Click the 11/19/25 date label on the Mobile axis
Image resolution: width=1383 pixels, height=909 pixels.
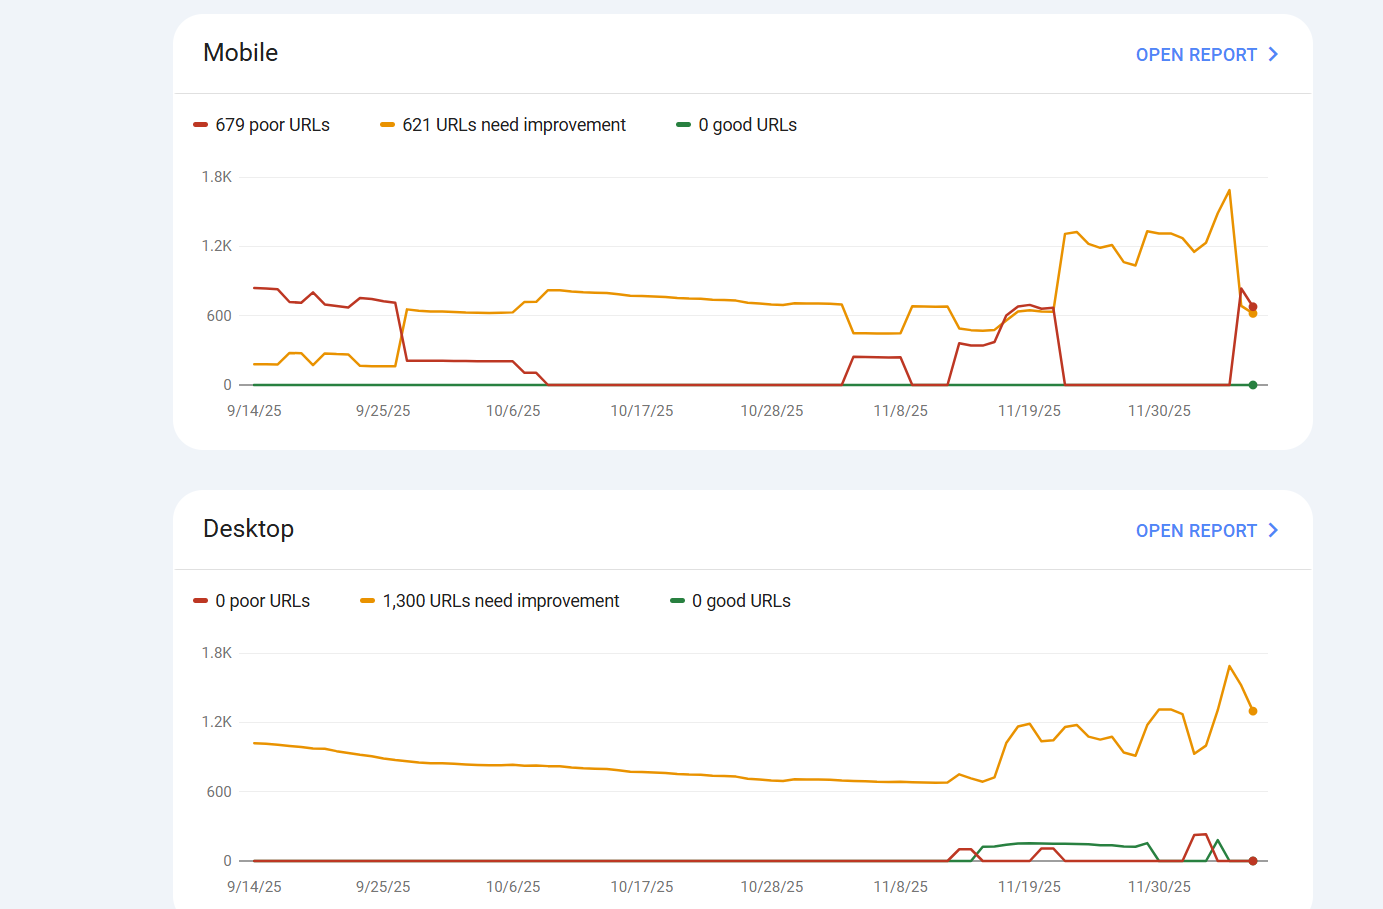coord(1028,410)
